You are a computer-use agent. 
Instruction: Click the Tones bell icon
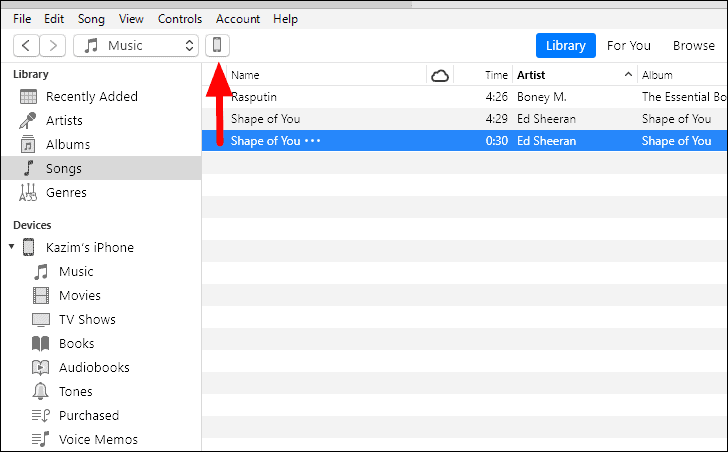point(41,391)
